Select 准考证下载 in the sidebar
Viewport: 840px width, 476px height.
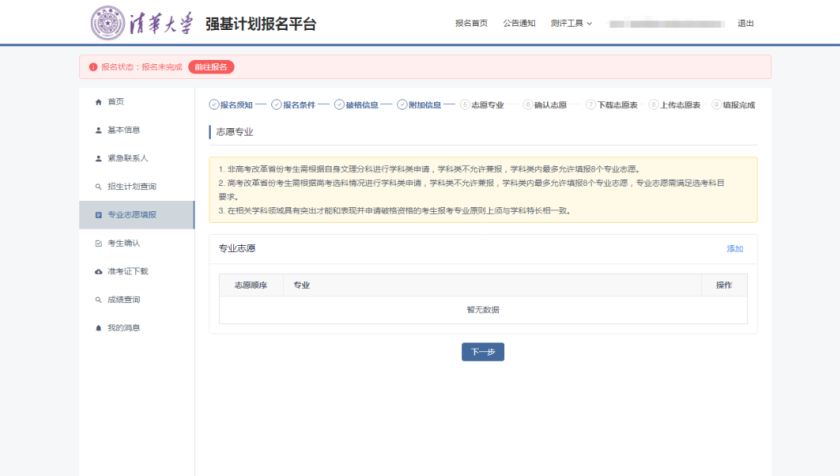coord(137,271)
